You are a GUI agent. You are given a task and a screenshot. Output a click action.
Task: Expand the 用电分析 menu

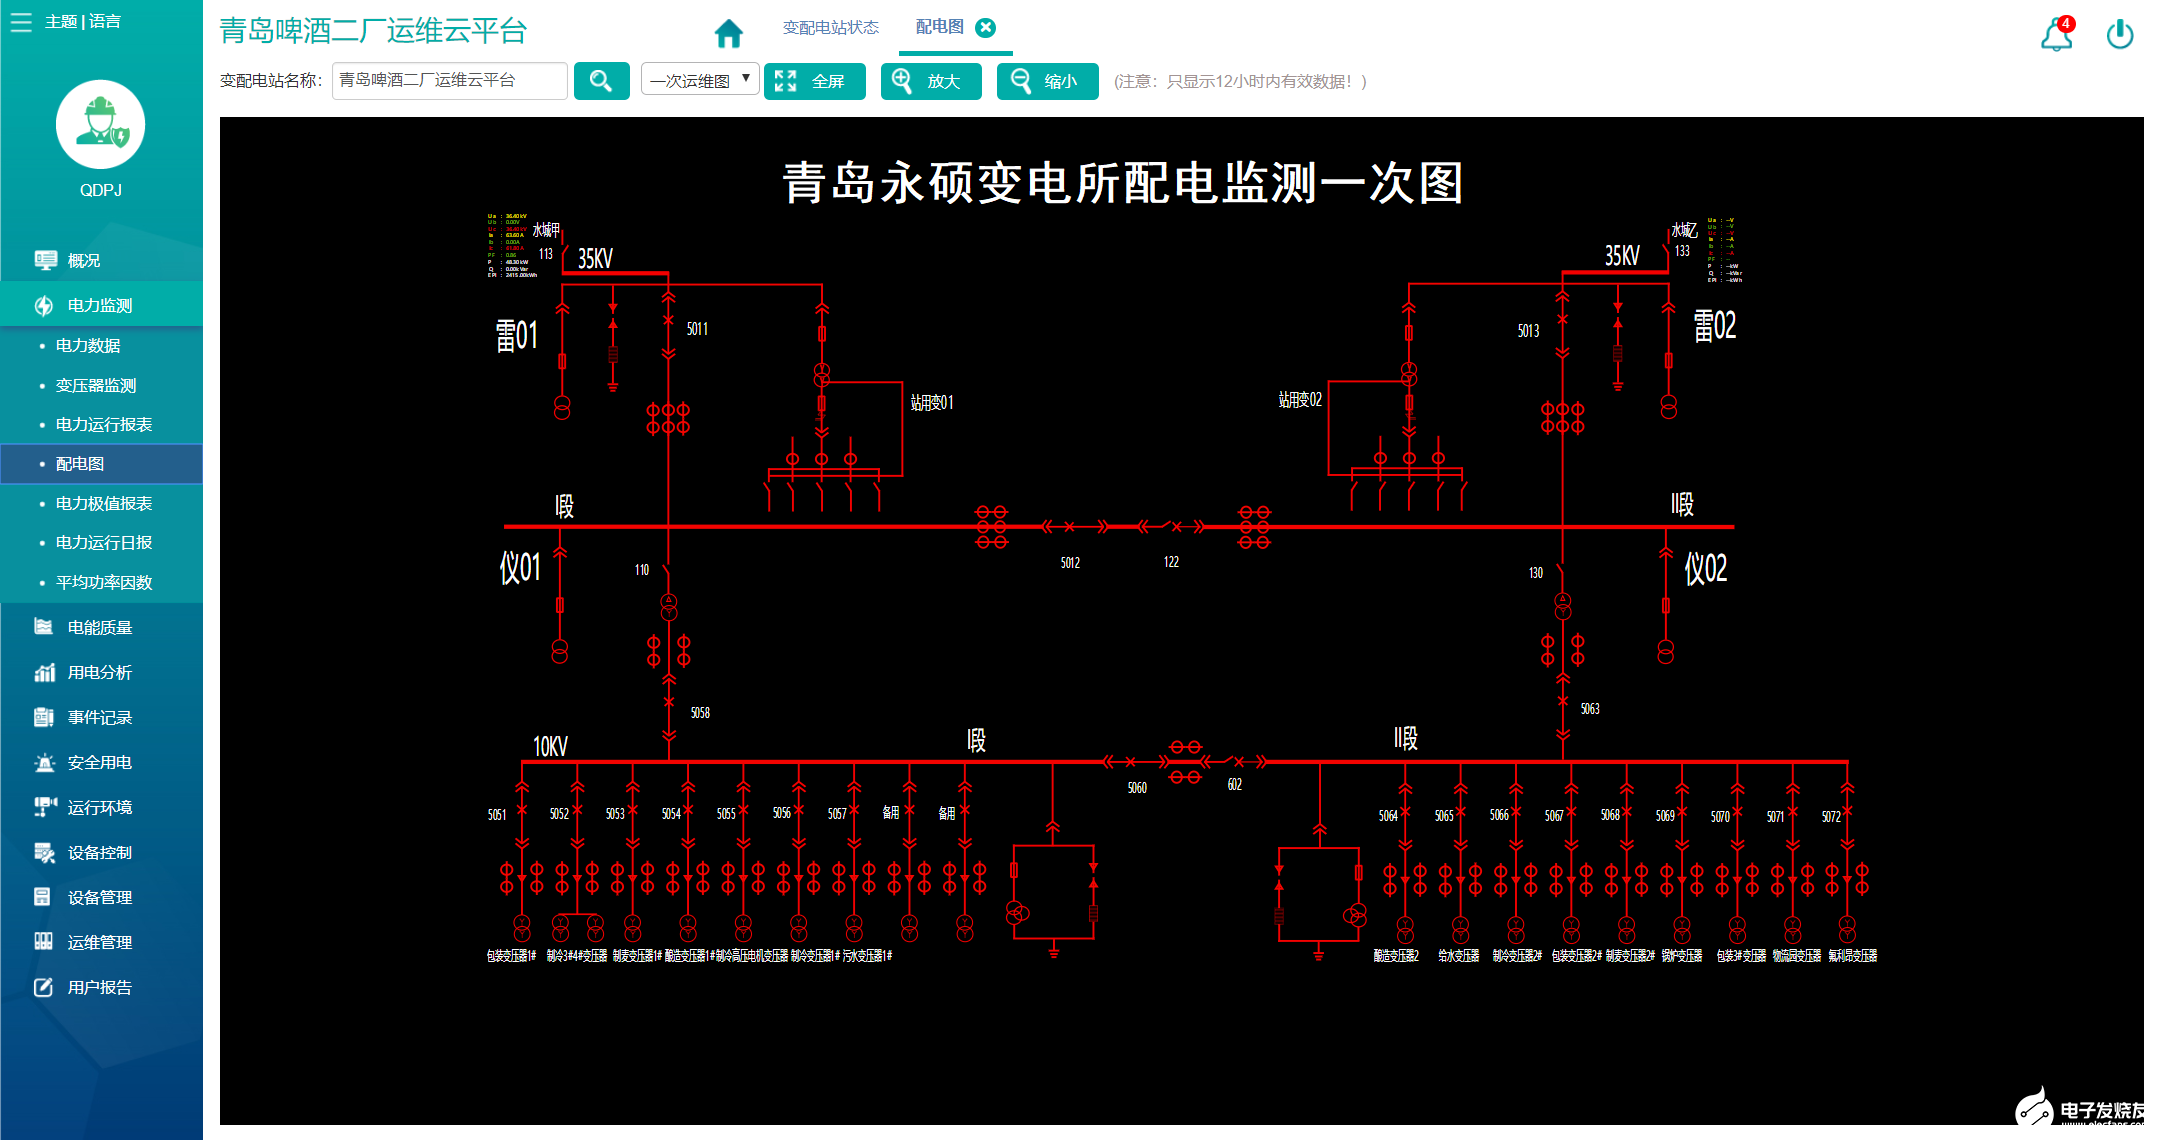click(x=99, y=672)
